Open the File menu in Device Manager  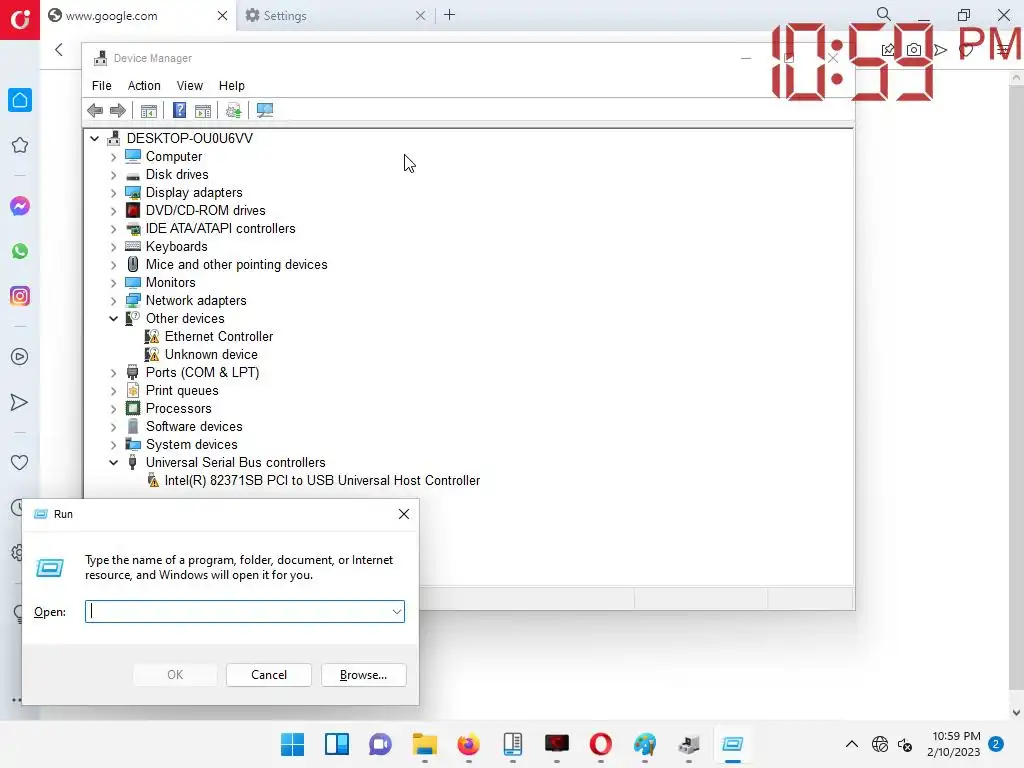101,86
